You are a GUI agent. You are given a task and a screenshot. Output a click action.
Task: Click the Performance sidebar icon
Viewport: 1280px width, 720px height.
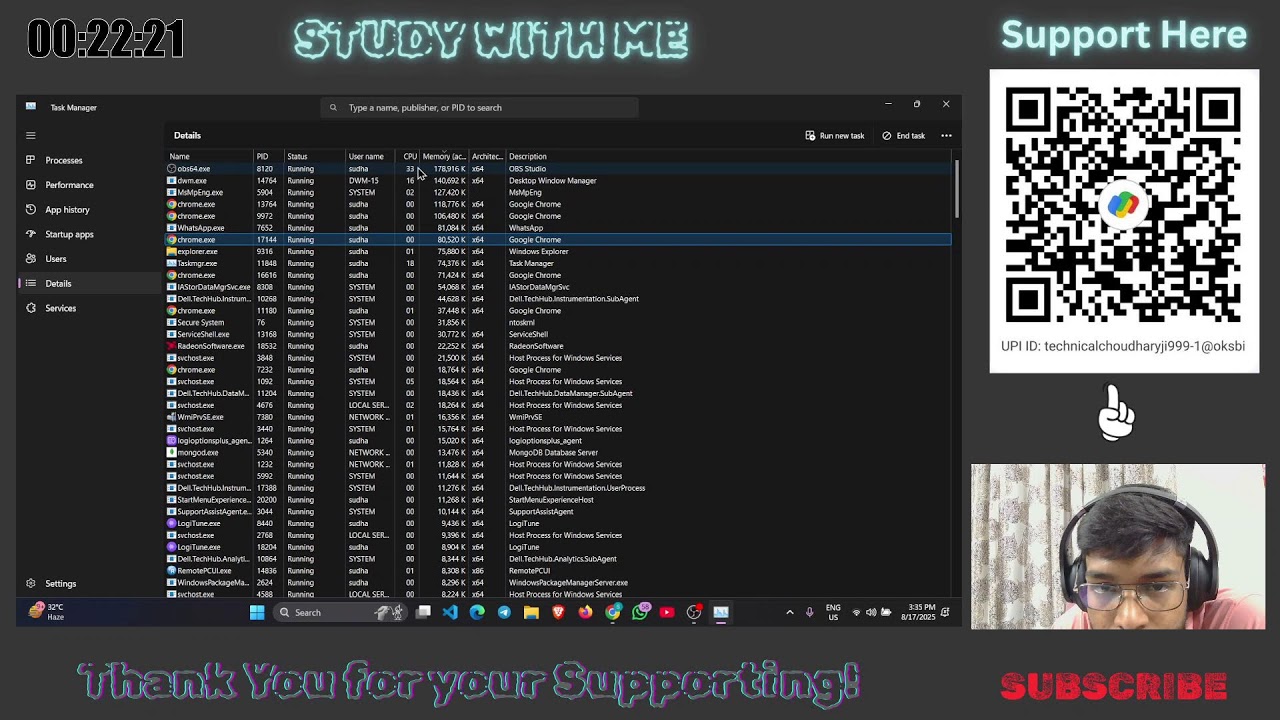(30, 185)
